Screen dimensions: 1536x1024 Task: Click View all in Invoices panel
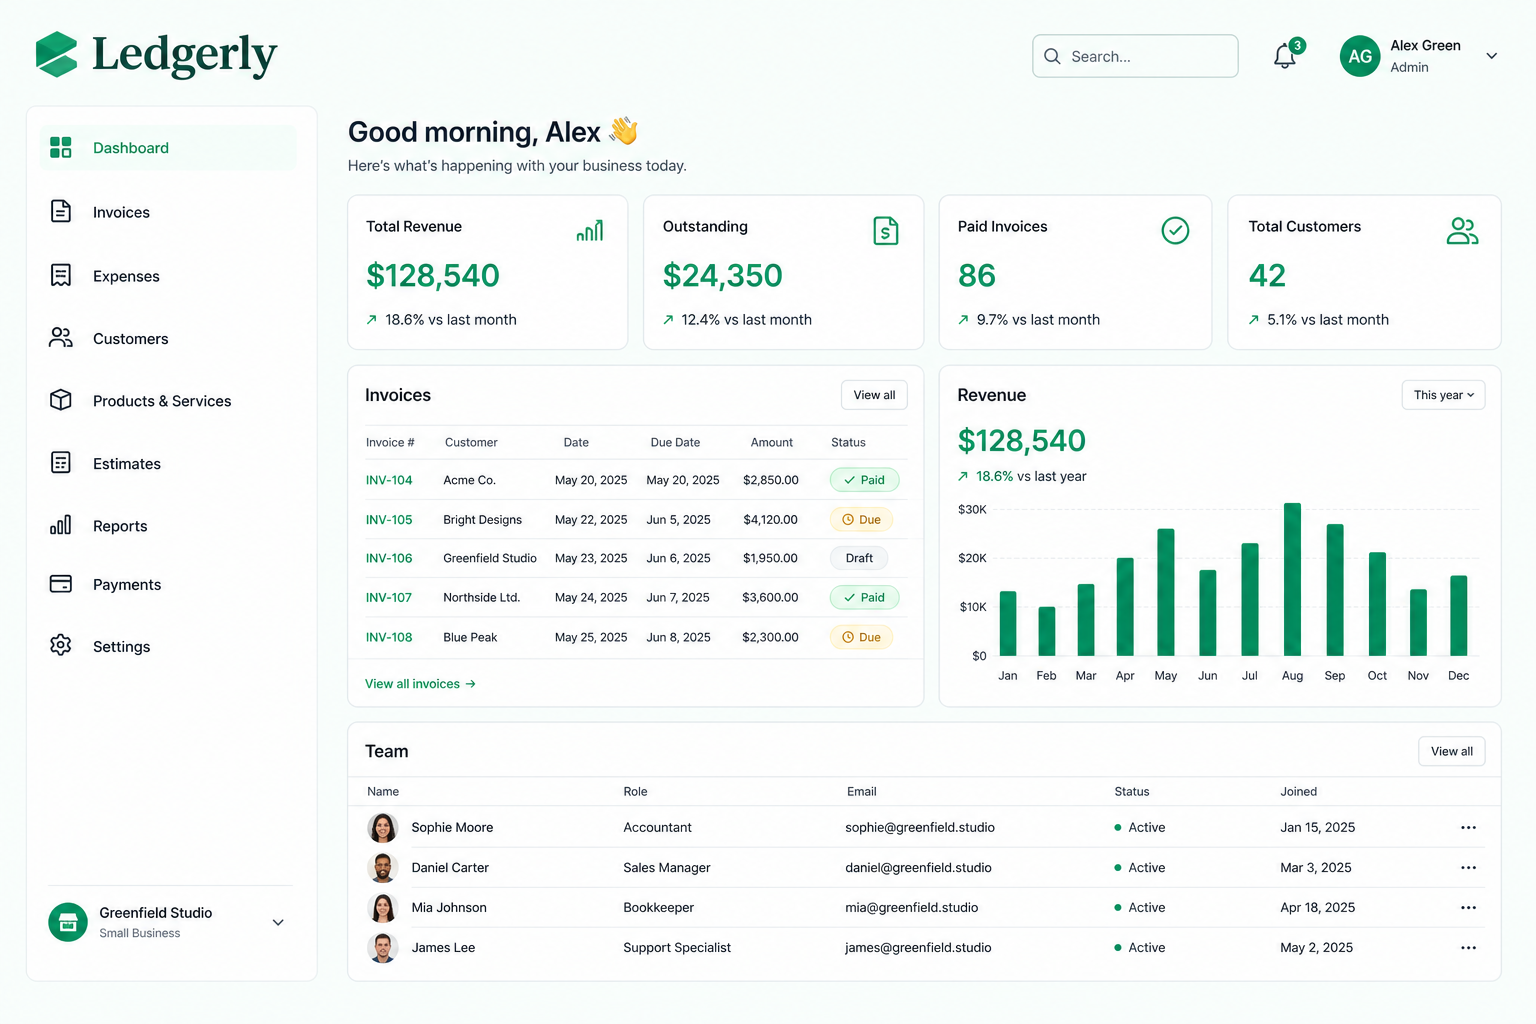tap(874, 395)
